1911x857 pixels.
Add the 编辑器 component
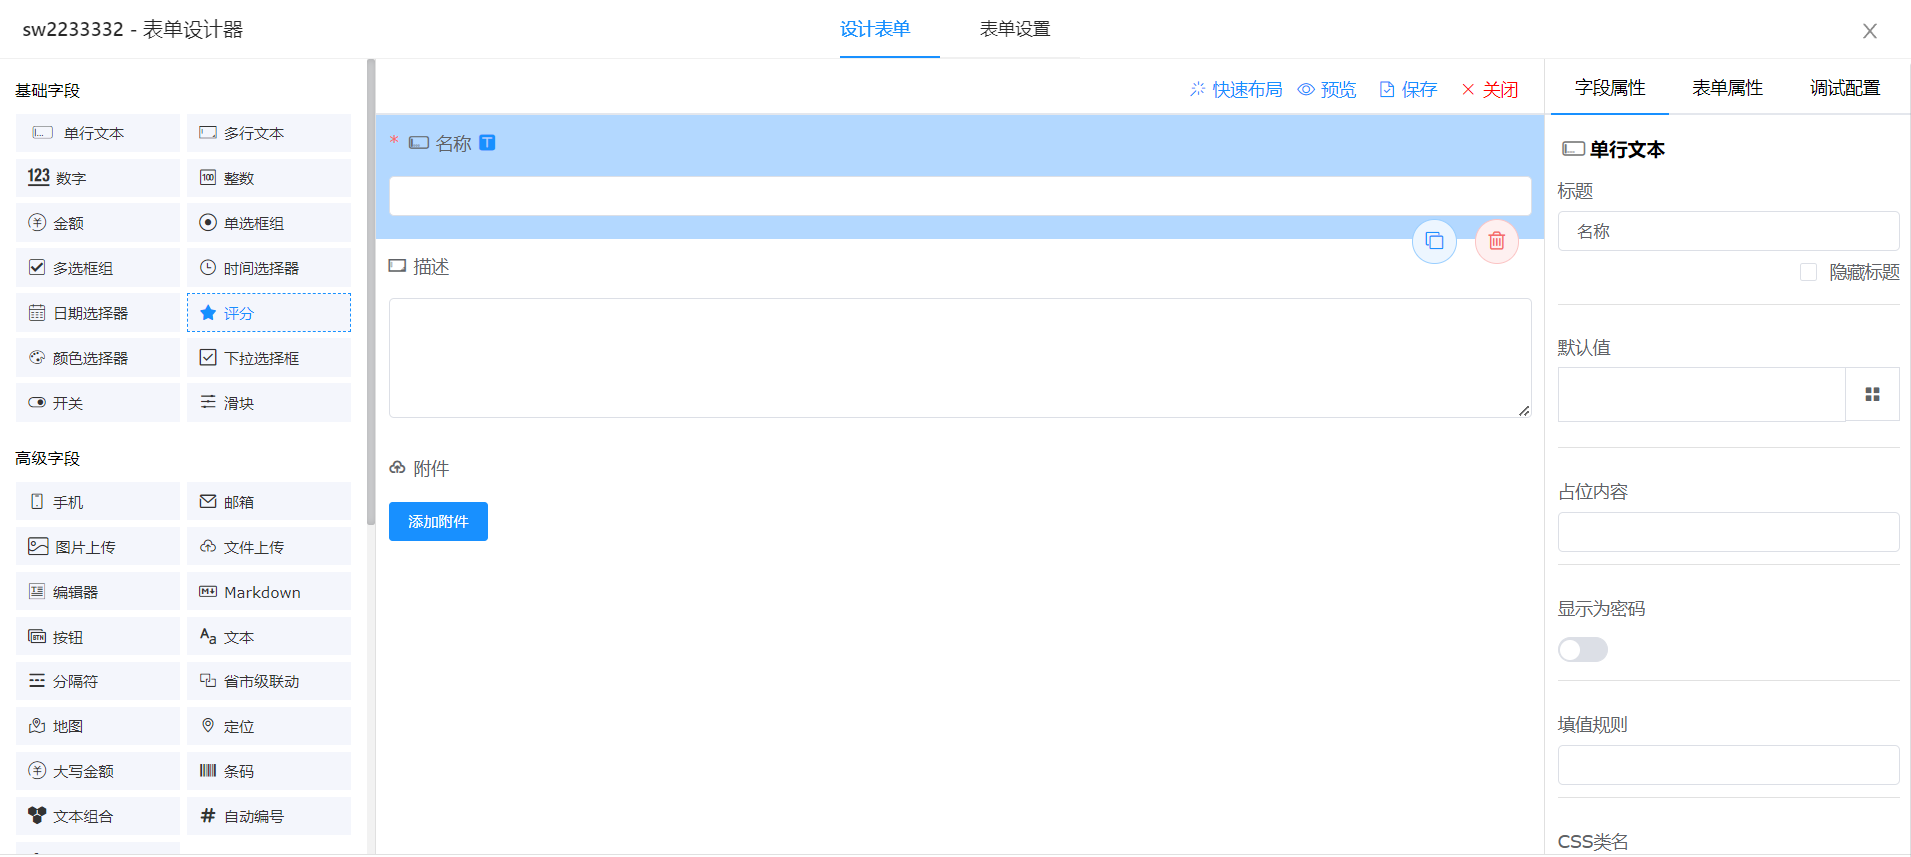pos(97,592)
